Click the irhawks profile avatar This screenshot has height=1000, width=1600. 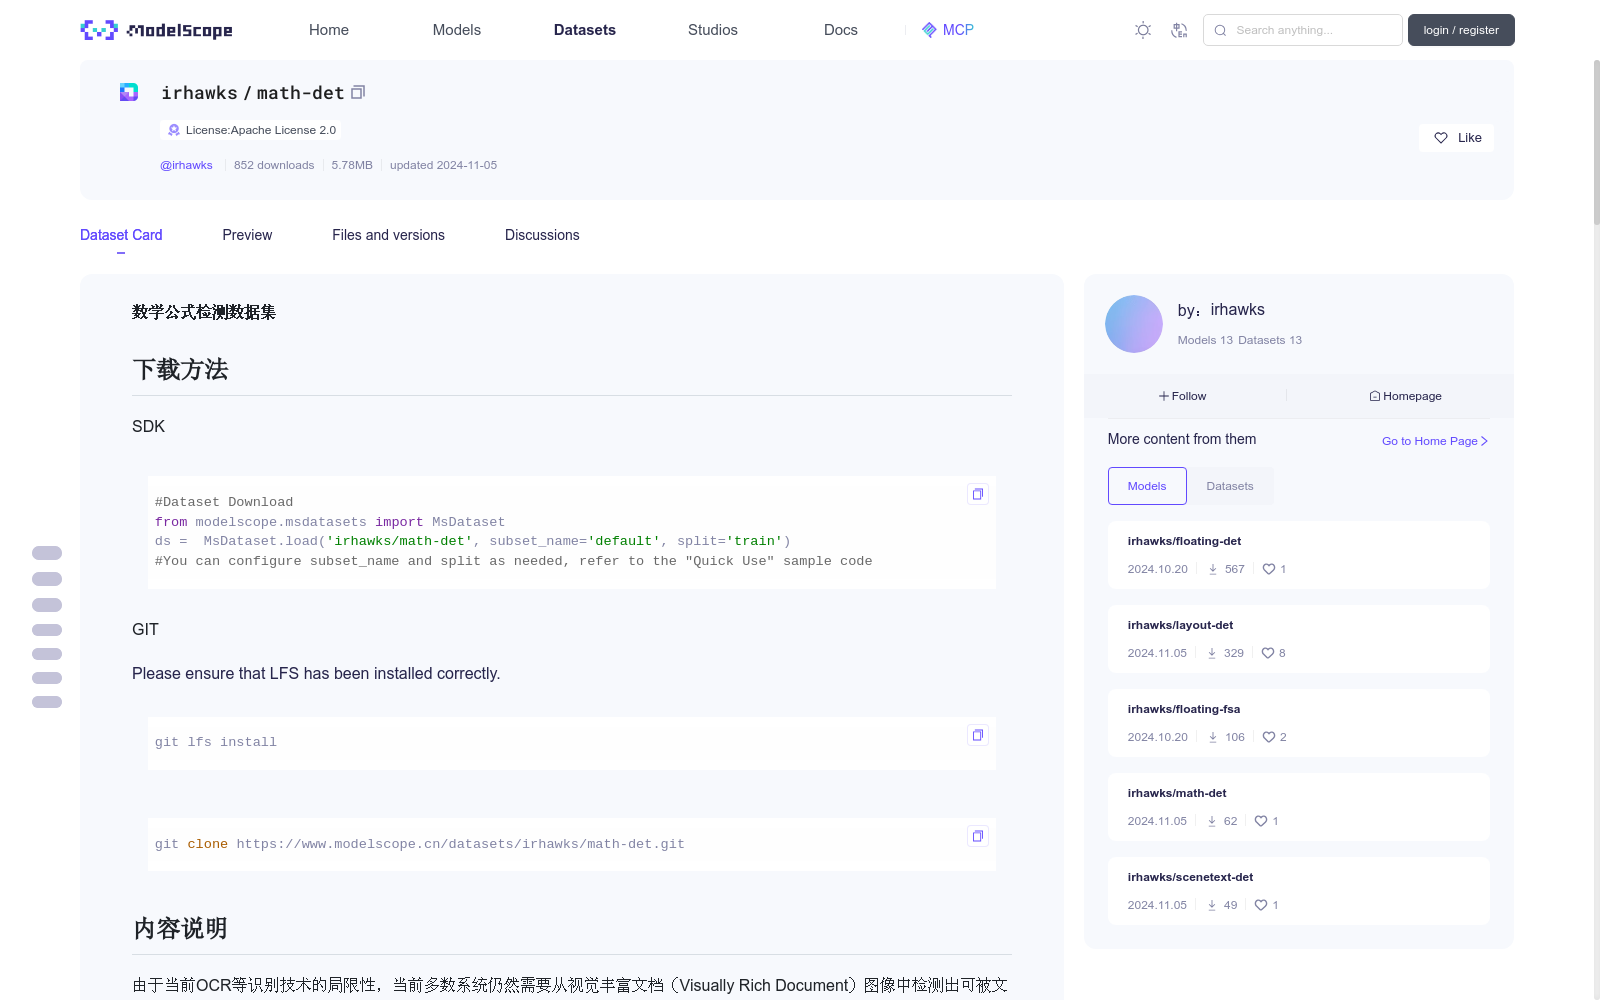click(x=1134, y=324)
